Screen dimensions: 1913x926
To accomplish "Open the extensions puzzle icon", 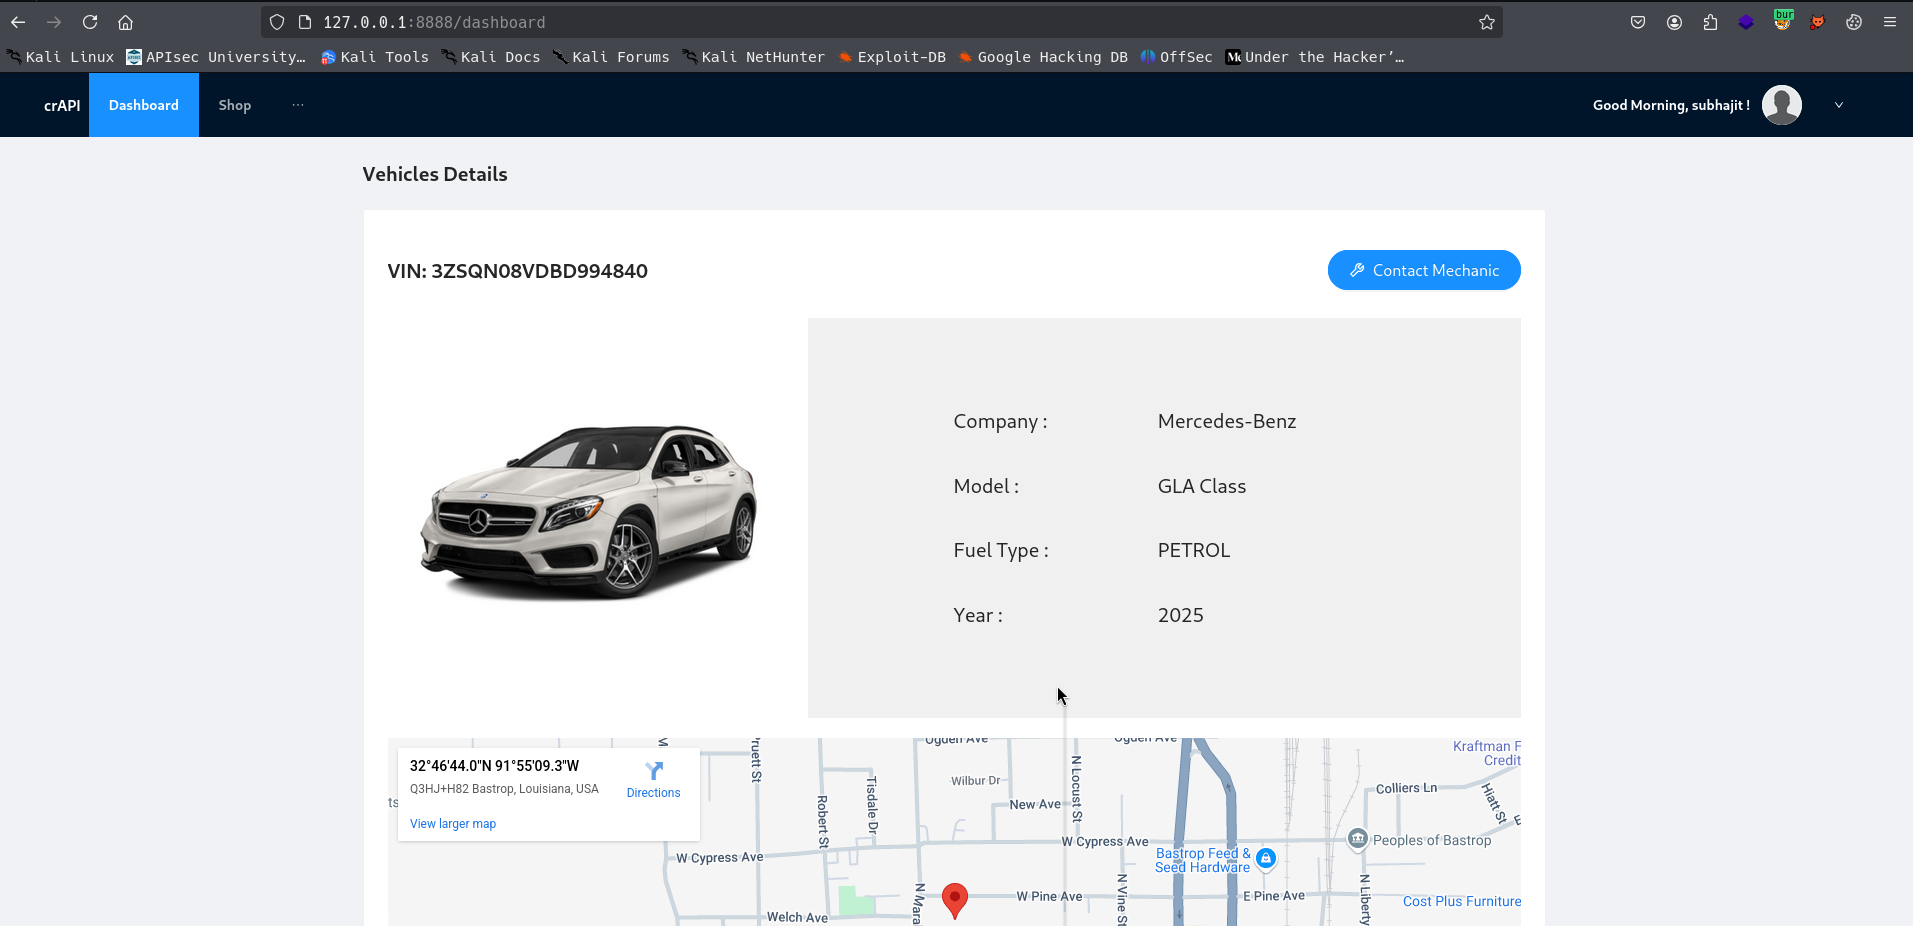I will click(x=1710, y=22).
